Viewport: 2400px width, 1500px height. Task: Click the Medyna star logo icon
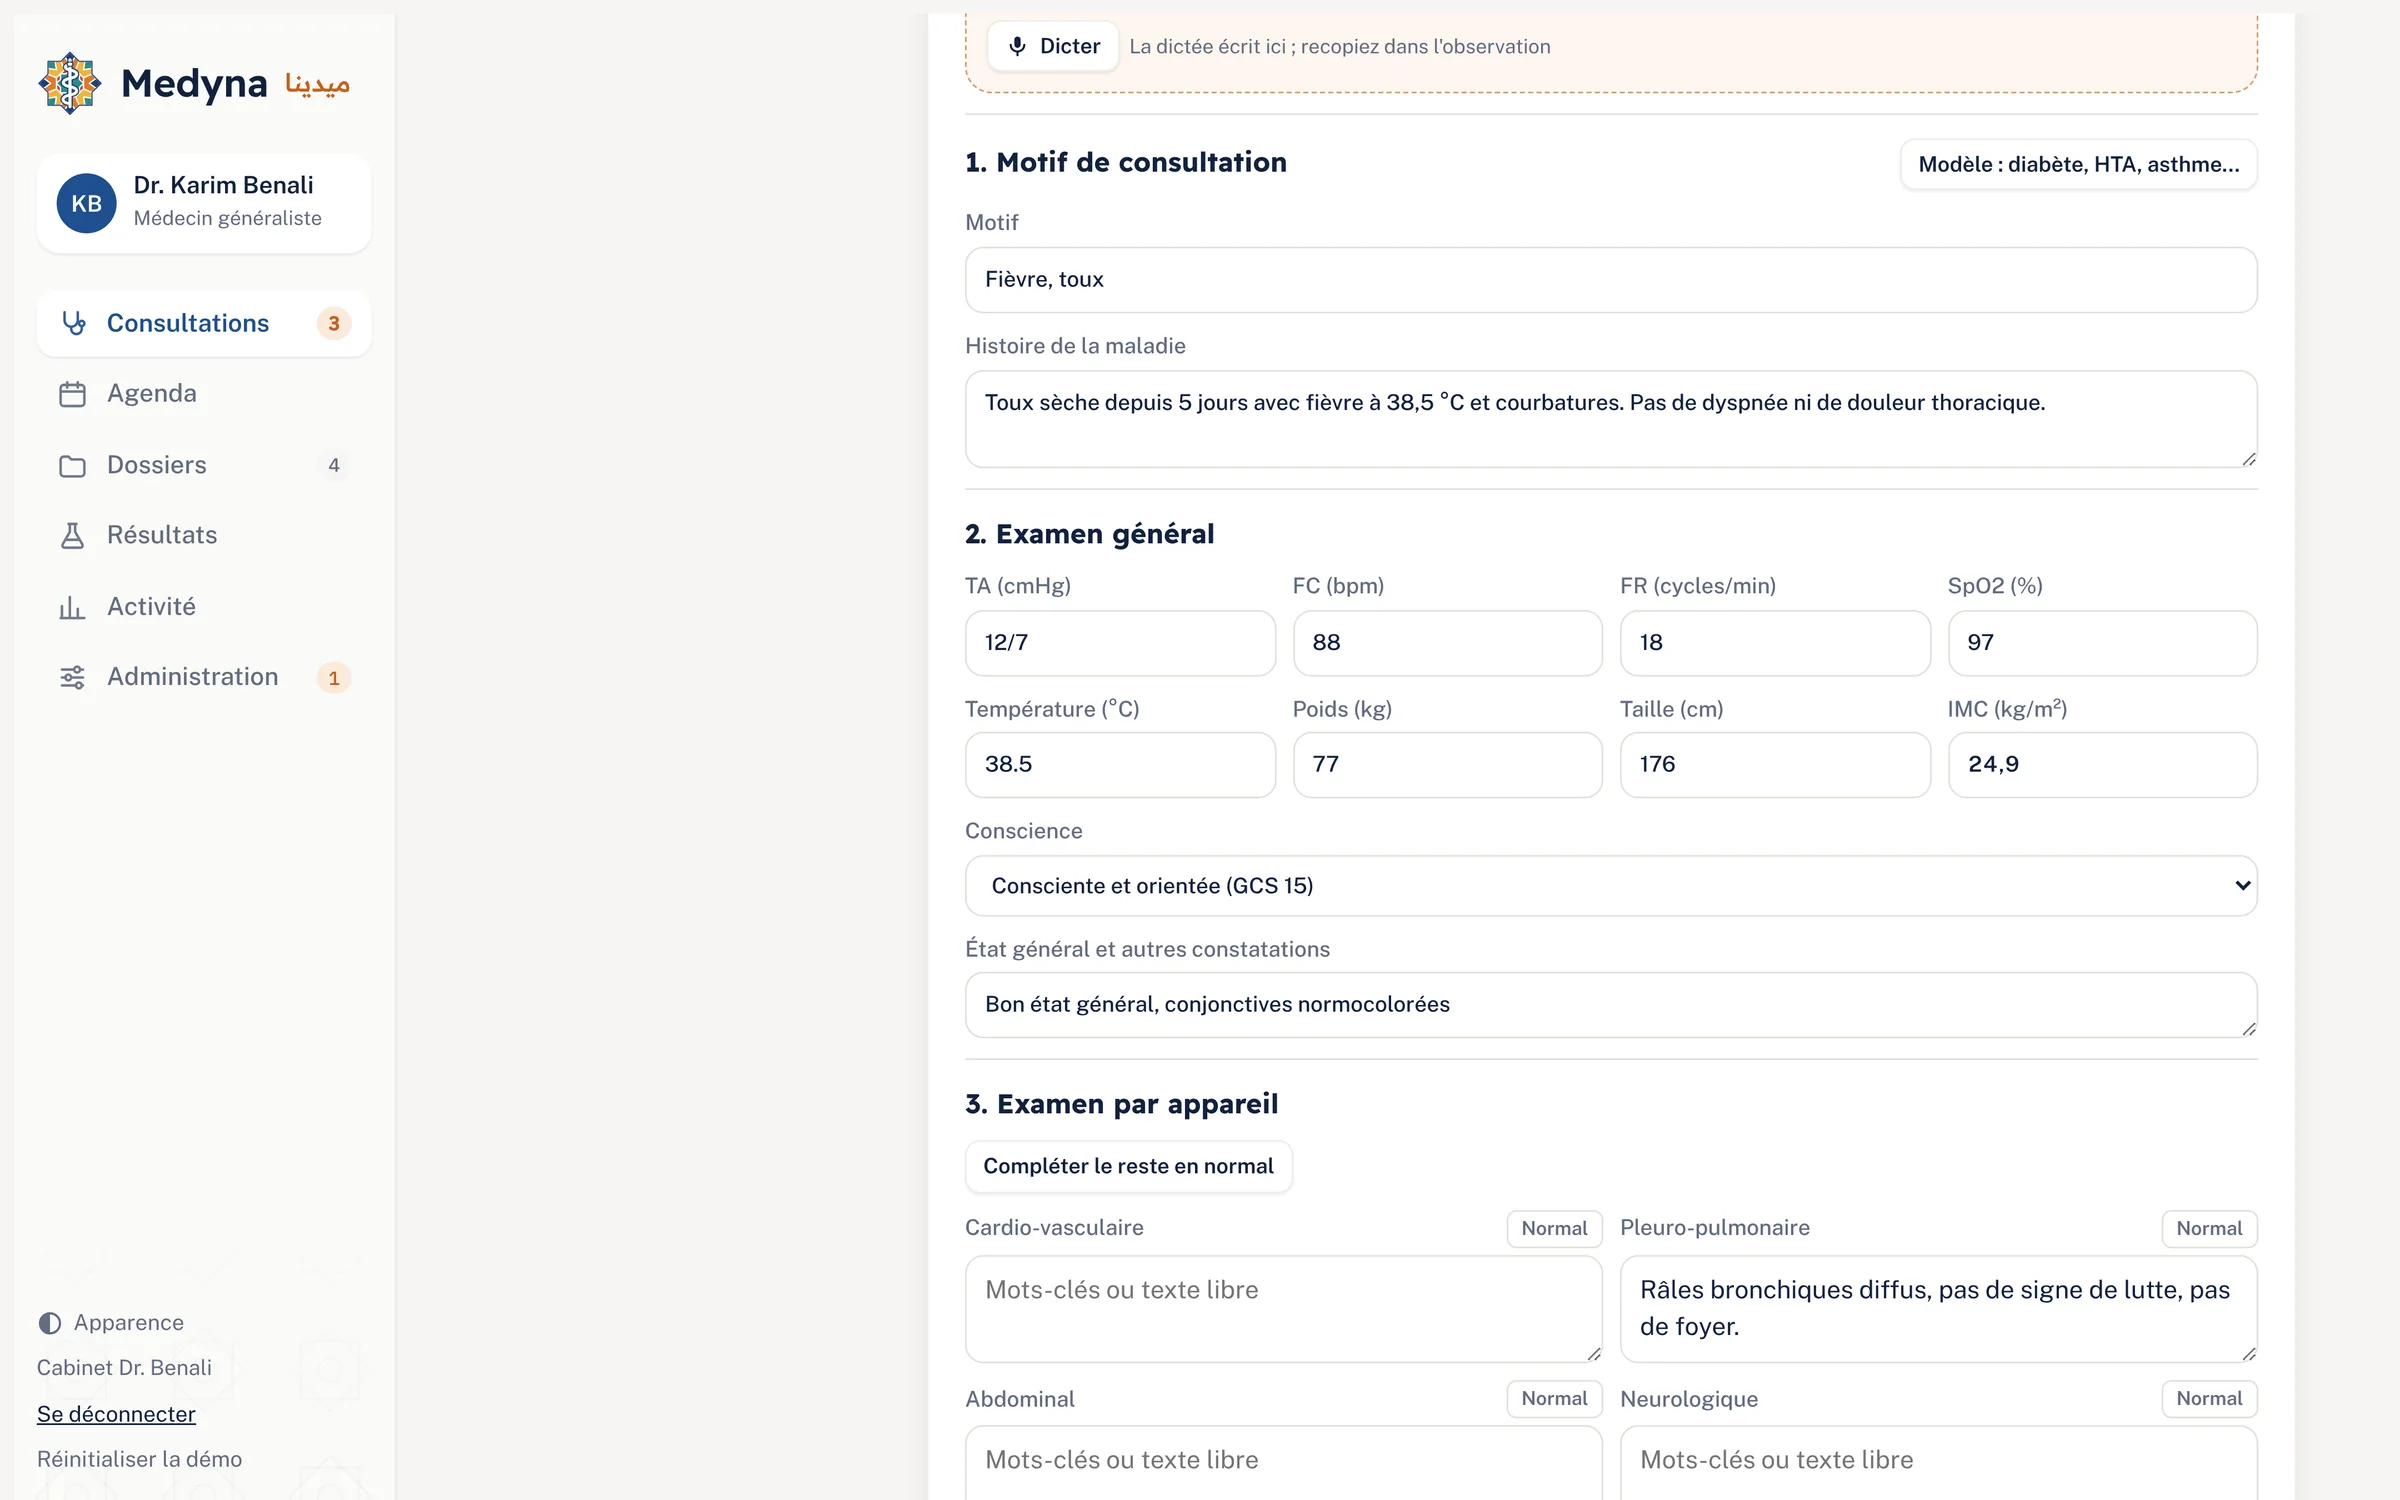pos(69,83)
